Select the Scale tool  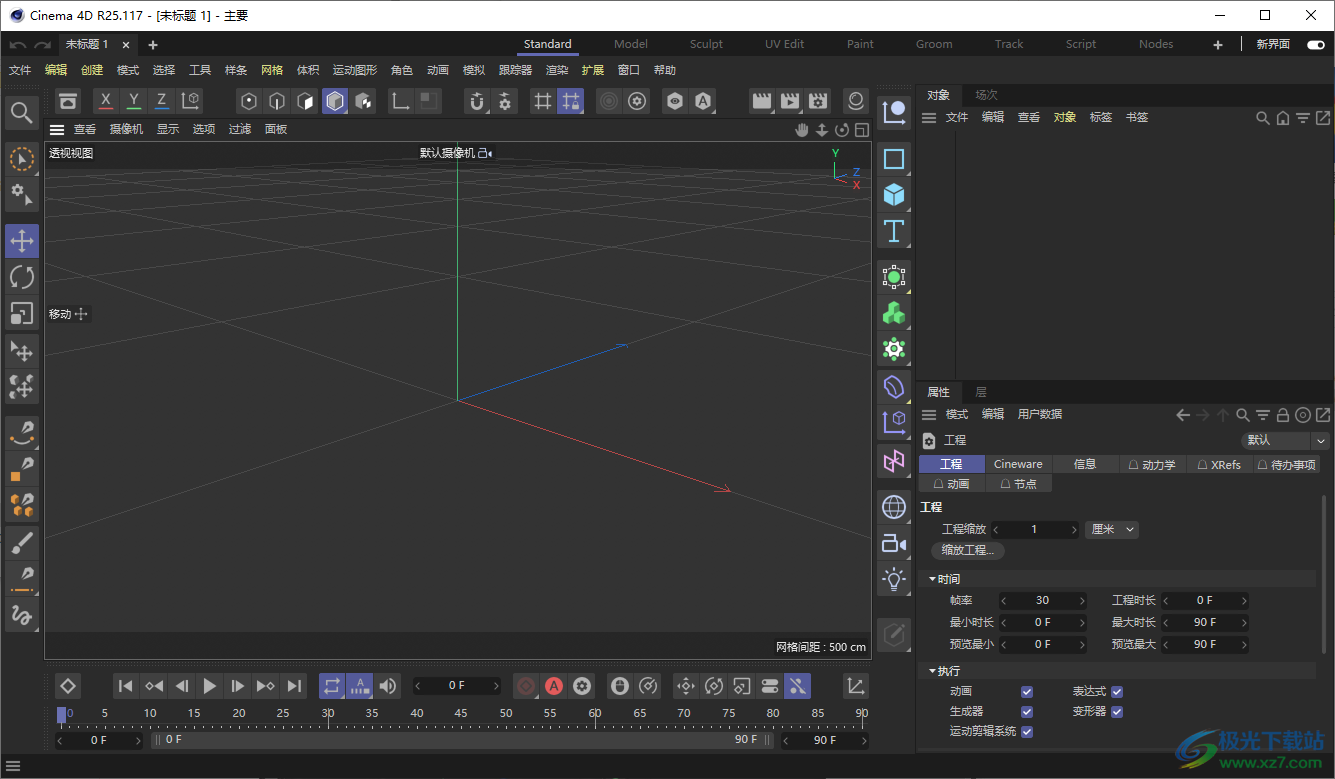22,314
